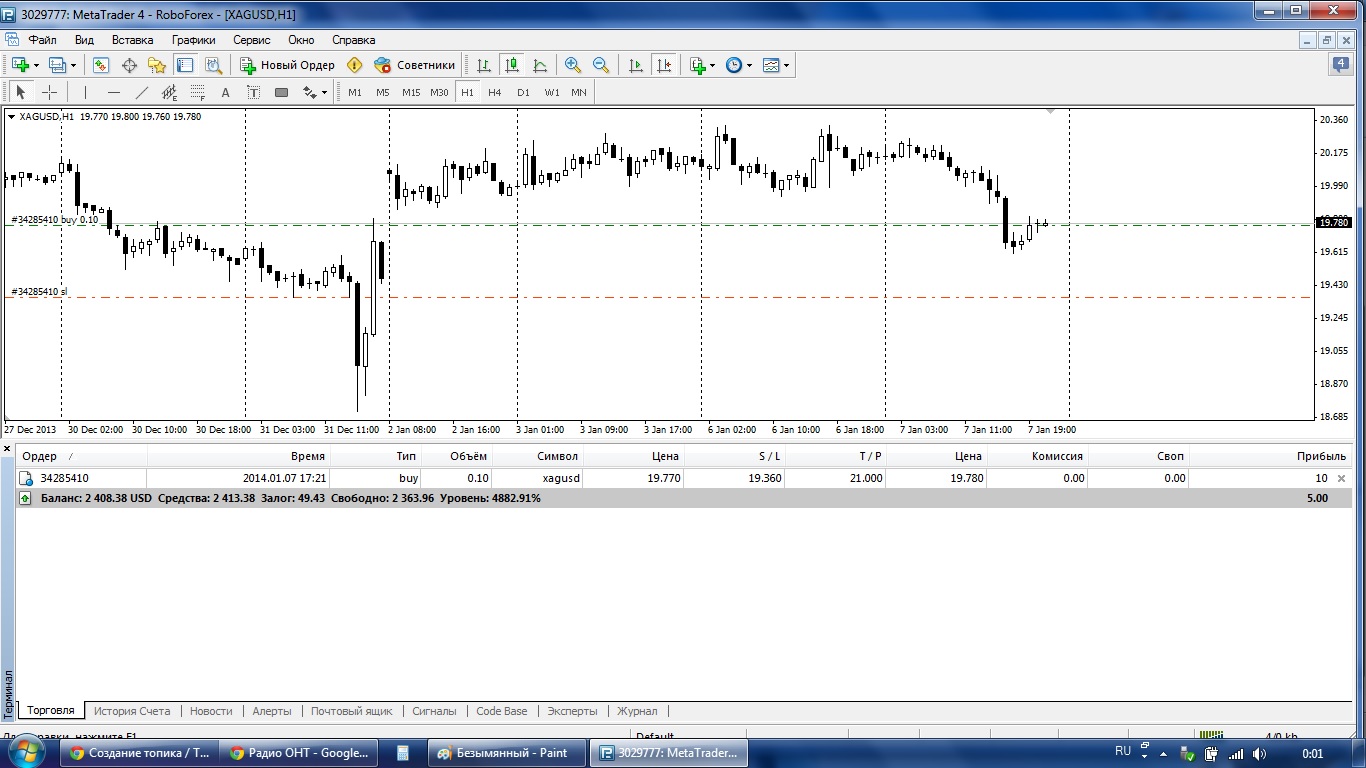Toggle chart auto scroll
Image resolution: width=1366 pixels, height=768 pixels.
[x=635, y=65]
